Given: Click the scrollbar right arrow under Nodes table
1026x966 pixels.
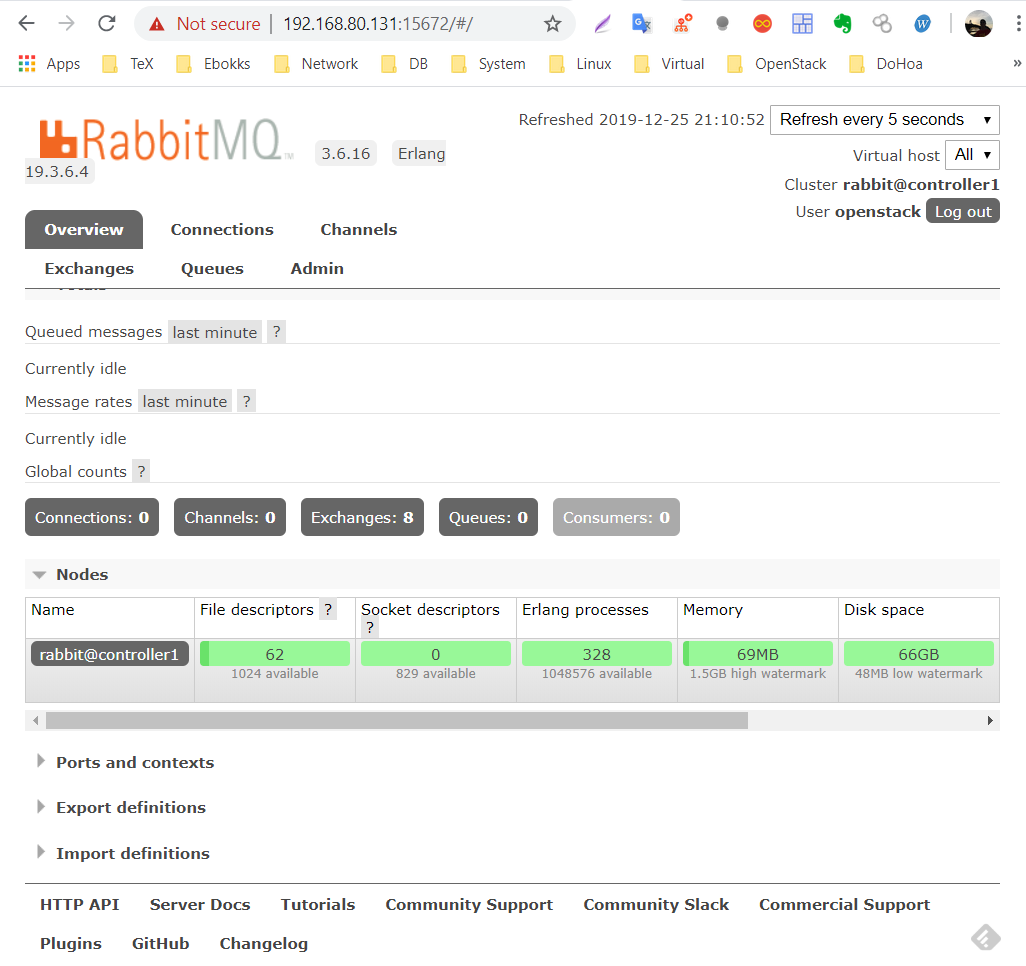Looking at the screenshot, I should click(990, 721).
